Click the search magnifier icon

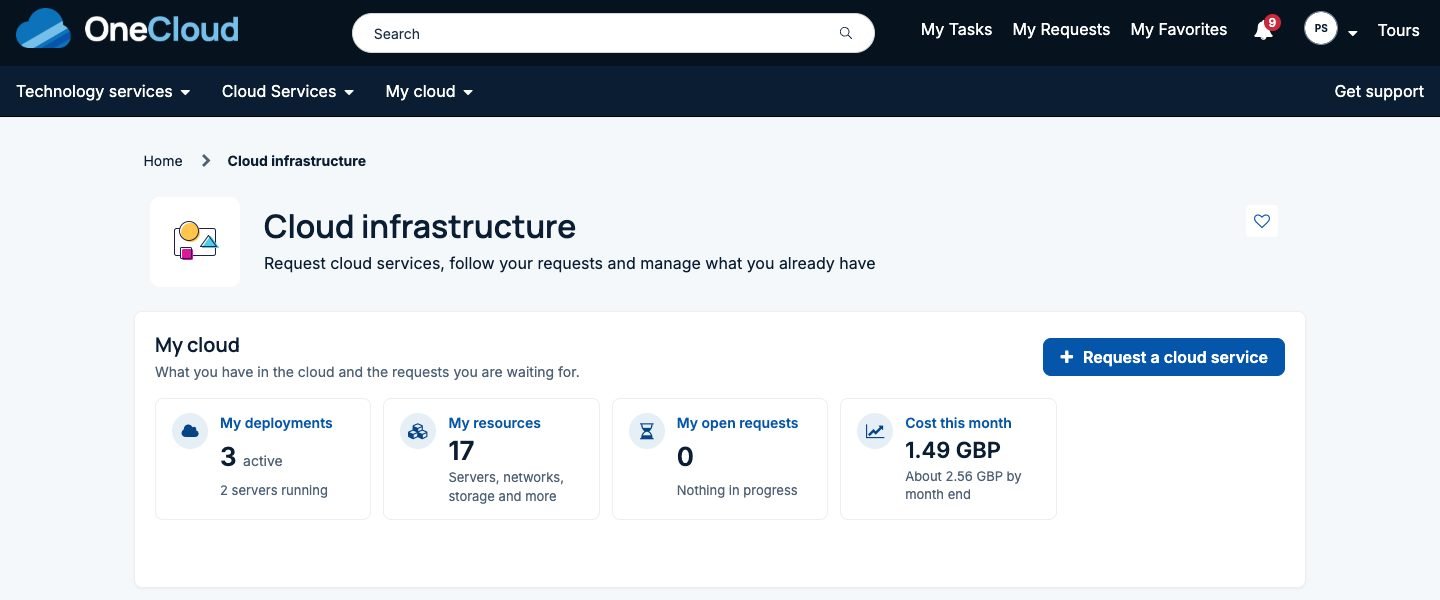tap(846, 33)
